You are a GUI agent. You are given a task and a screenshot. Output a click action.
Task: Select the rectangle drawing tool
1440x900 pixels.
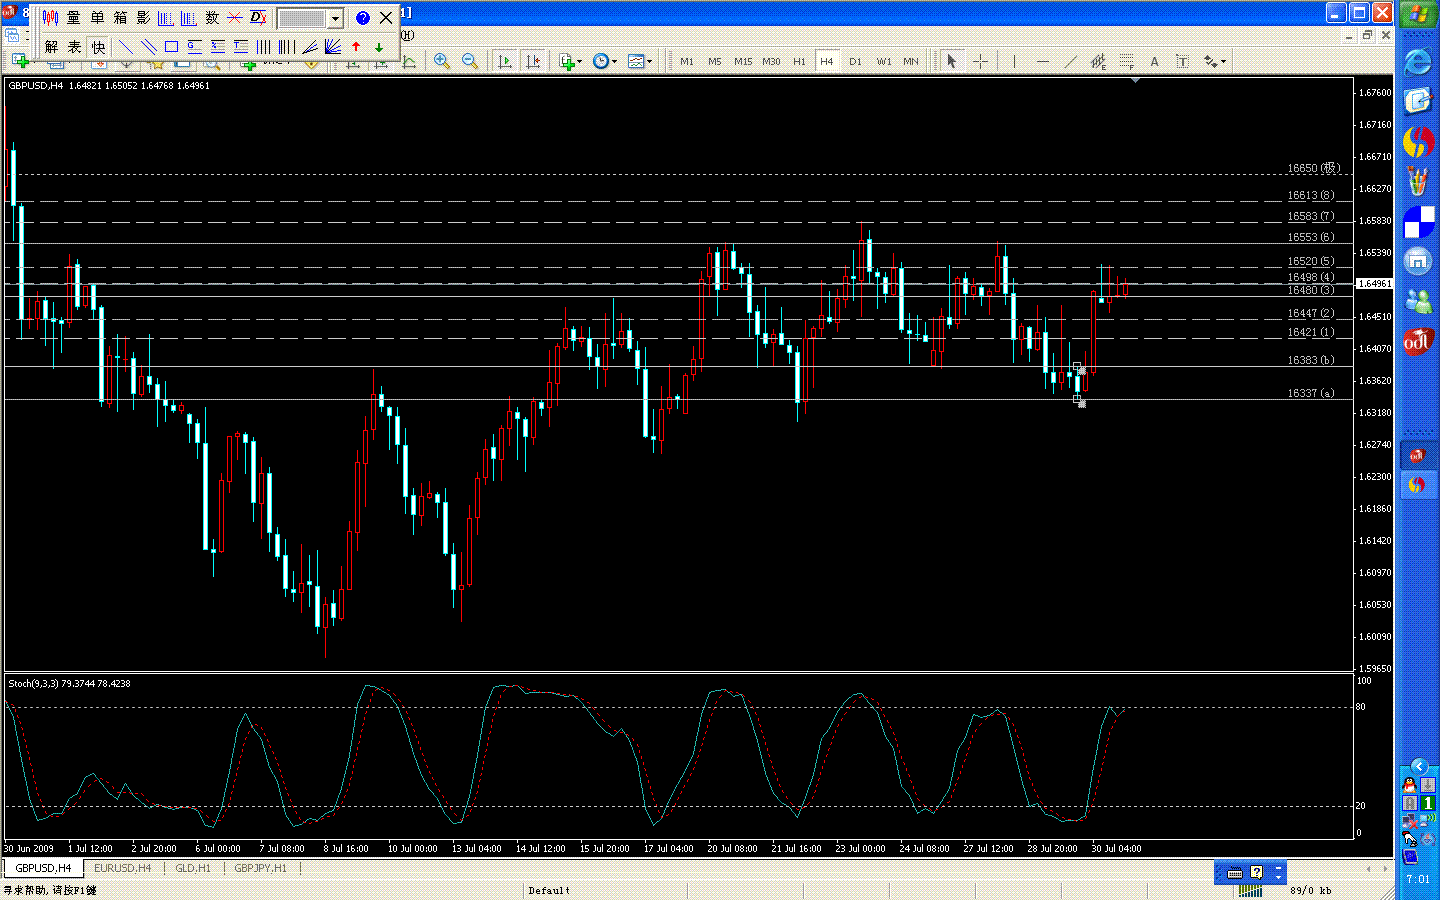[x=172, y=47]
